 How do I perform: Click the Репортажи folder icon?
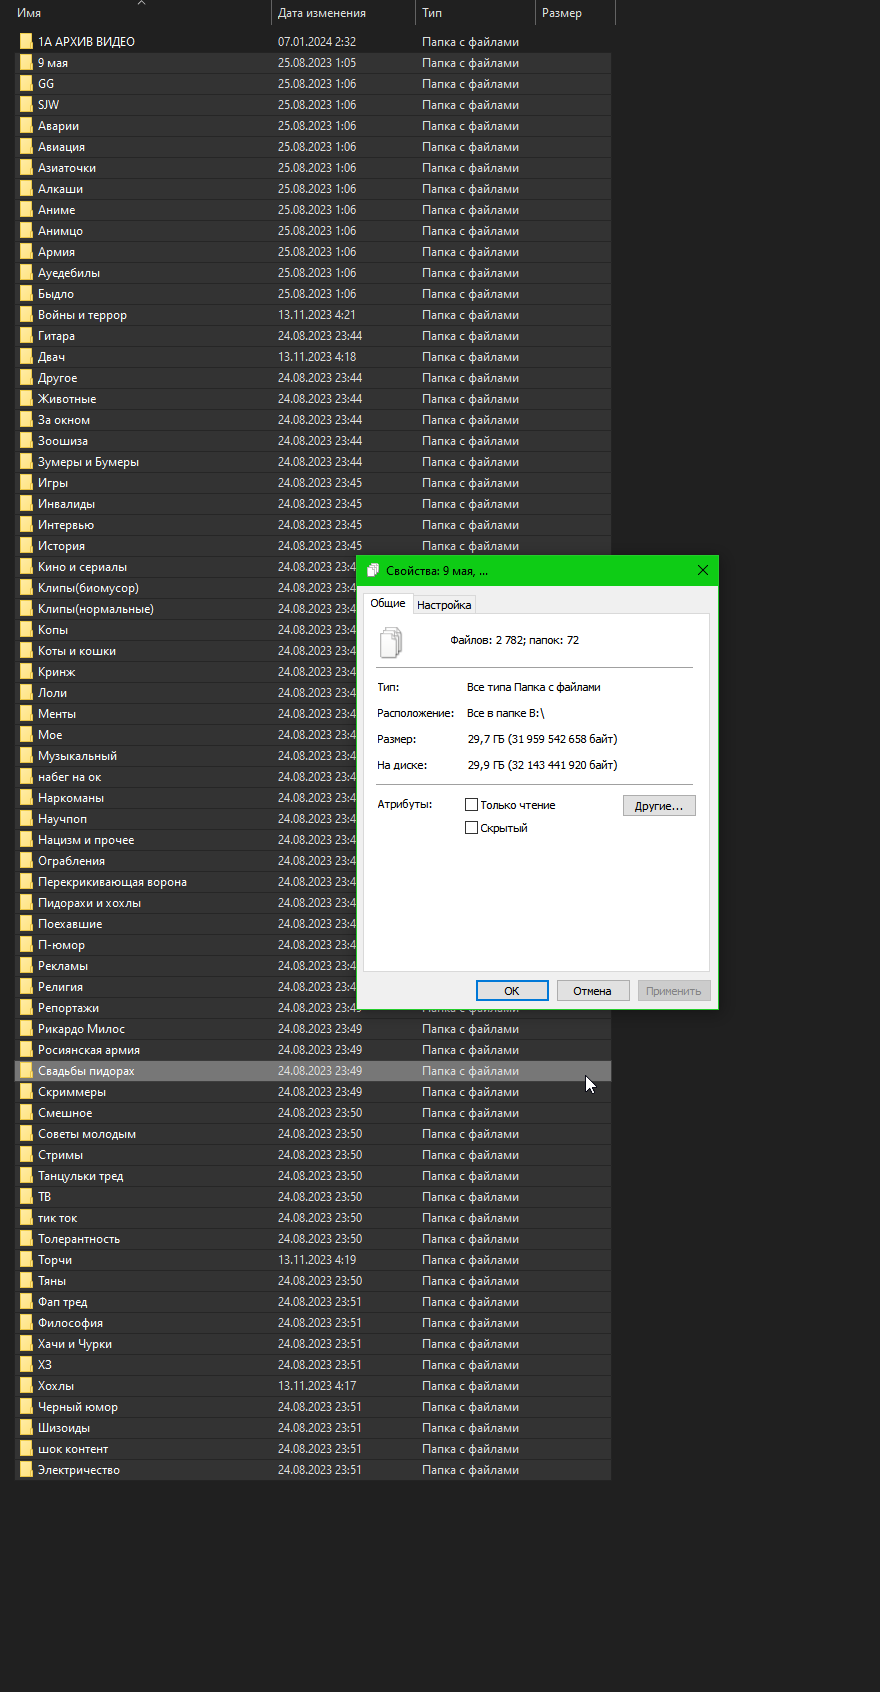point(26,1008)
